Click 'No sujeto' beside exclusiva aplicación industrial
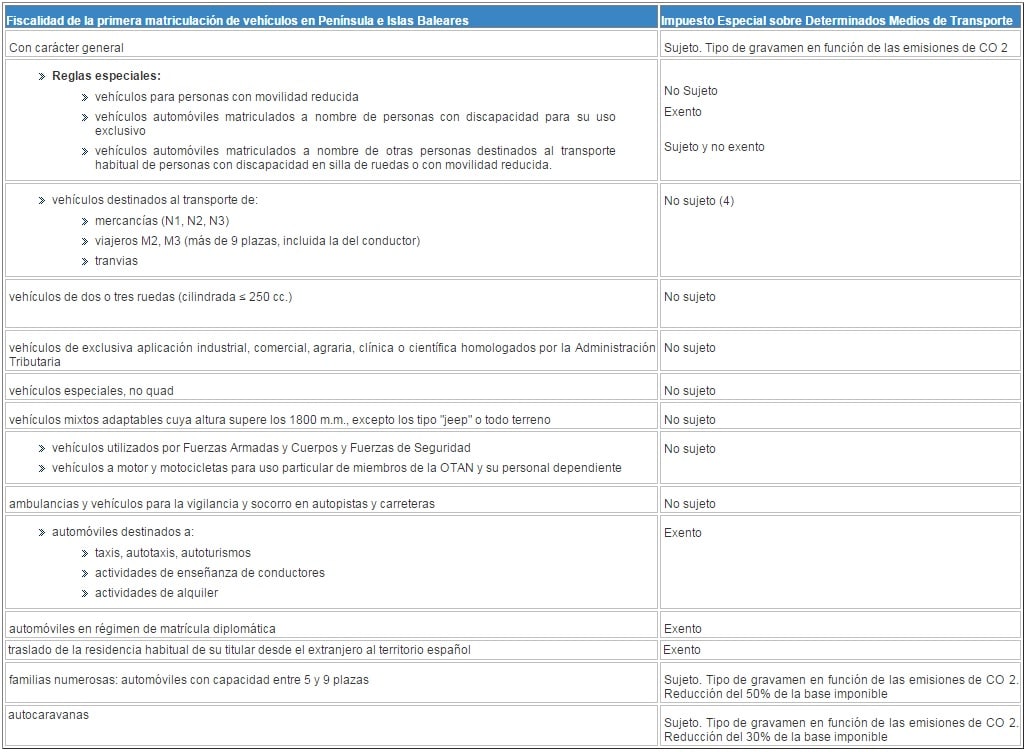1025x752 pixels. click(690, 348)
